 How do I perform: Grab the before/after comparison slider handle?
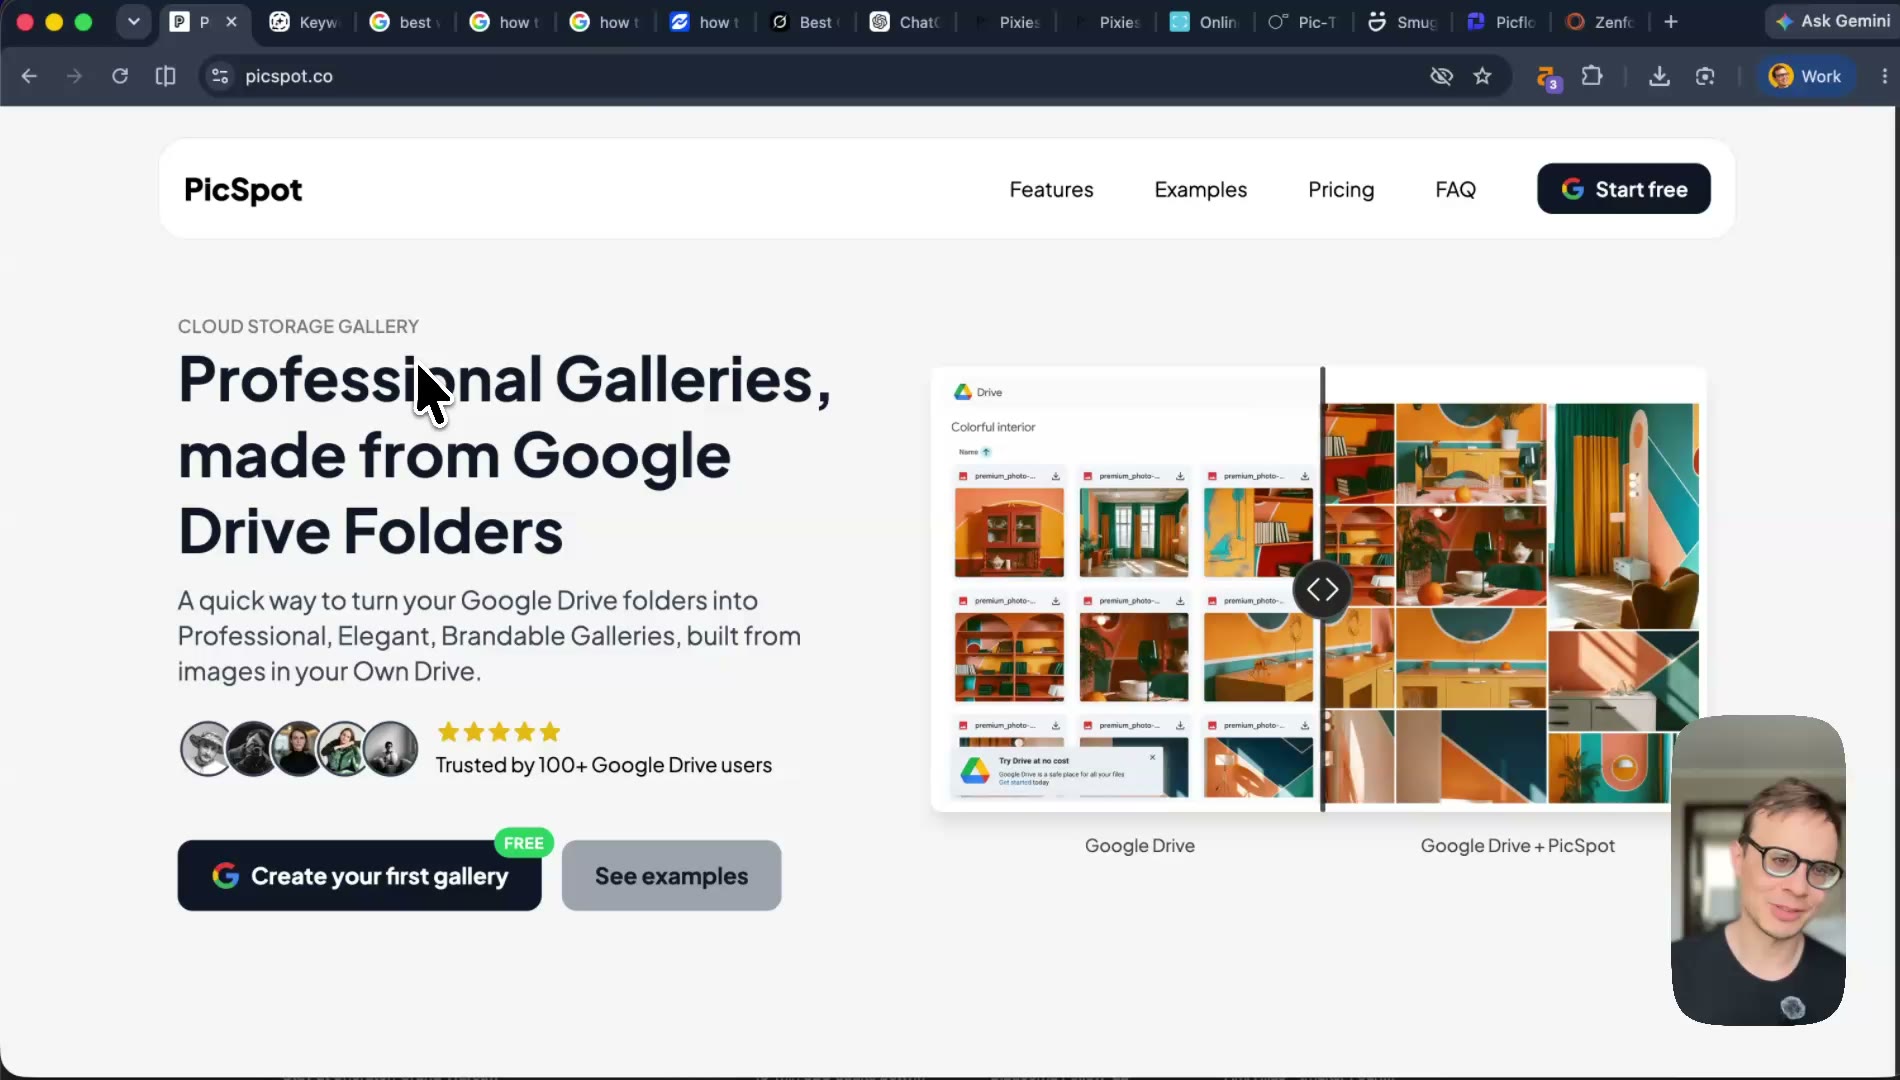point(1322,589)
